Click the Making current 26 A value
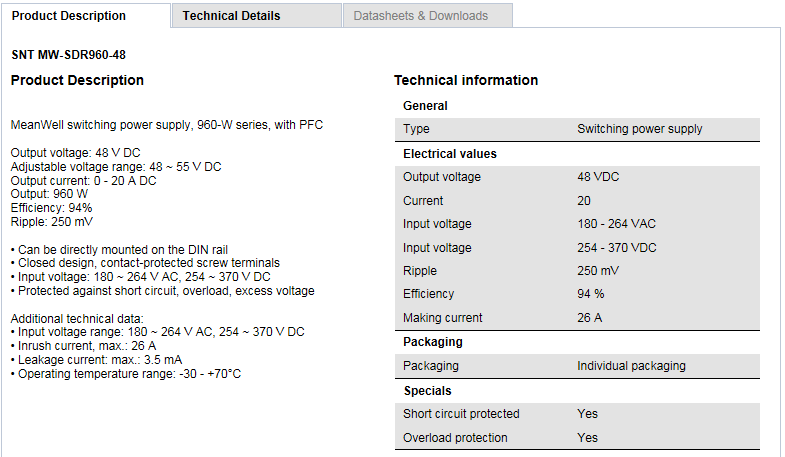Image resolution: width=785 pixels, height=457 pixels. [x=589, y=318]
